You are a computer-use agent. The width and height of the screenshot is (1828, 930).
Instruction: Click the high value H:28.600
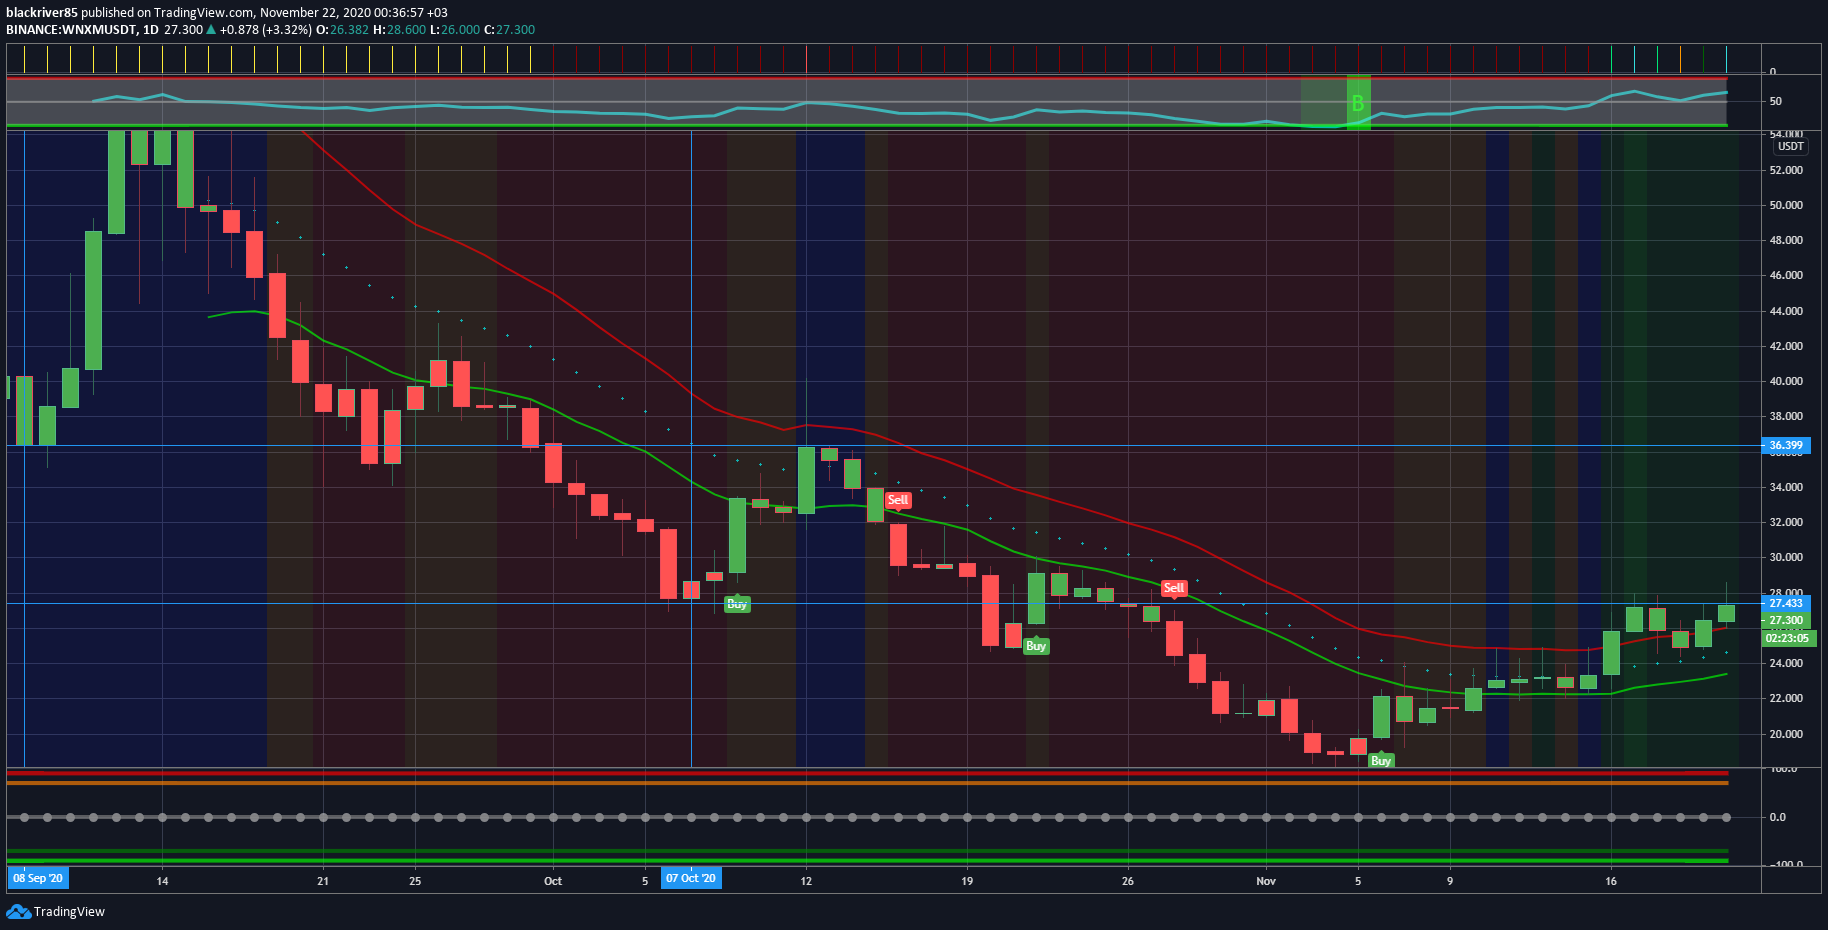400,30
